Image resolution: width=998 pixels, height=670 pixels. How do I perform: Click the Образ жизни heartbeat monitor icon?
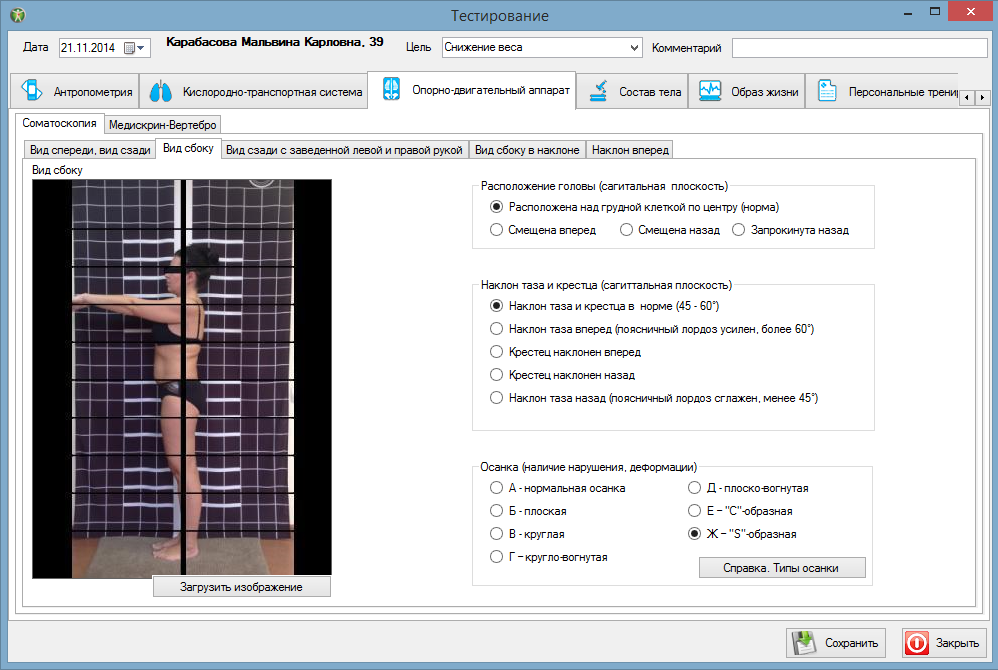[x=710, y=91]
